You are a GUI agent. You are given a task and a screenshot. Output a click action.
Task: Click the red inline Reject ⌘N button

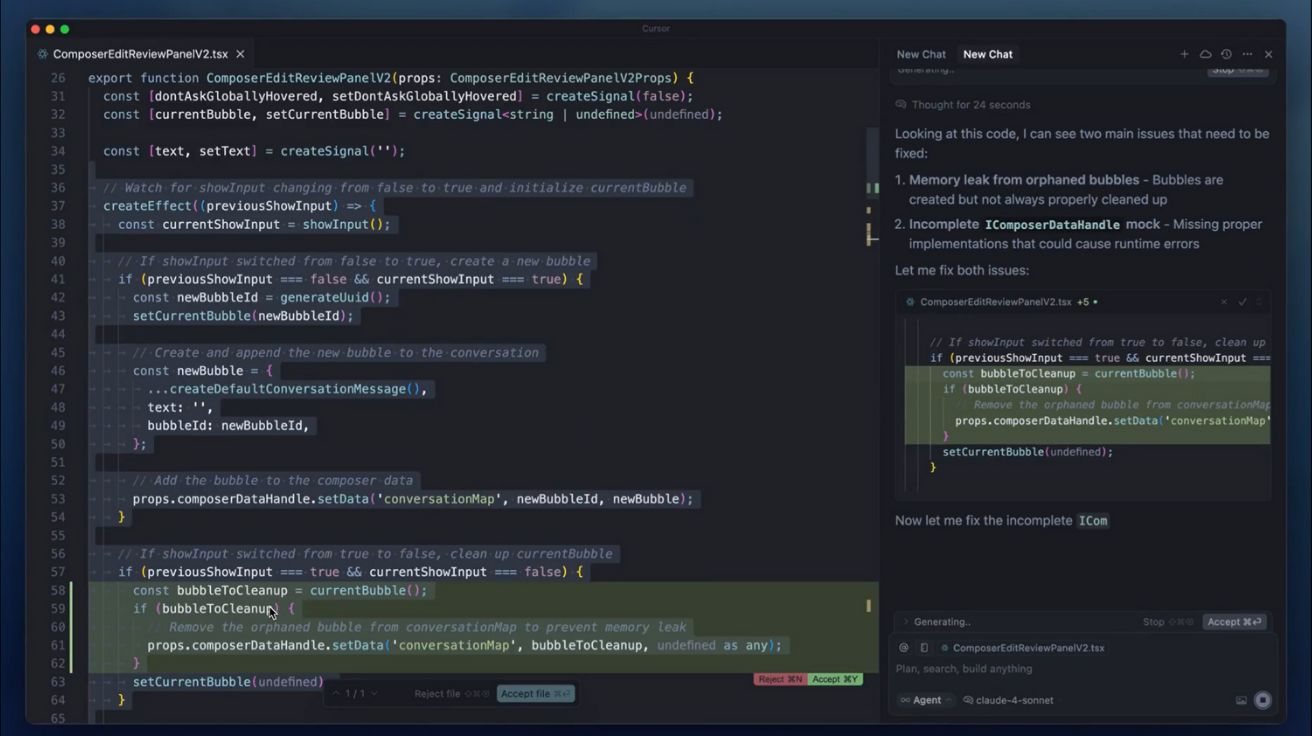pos(780,680)
